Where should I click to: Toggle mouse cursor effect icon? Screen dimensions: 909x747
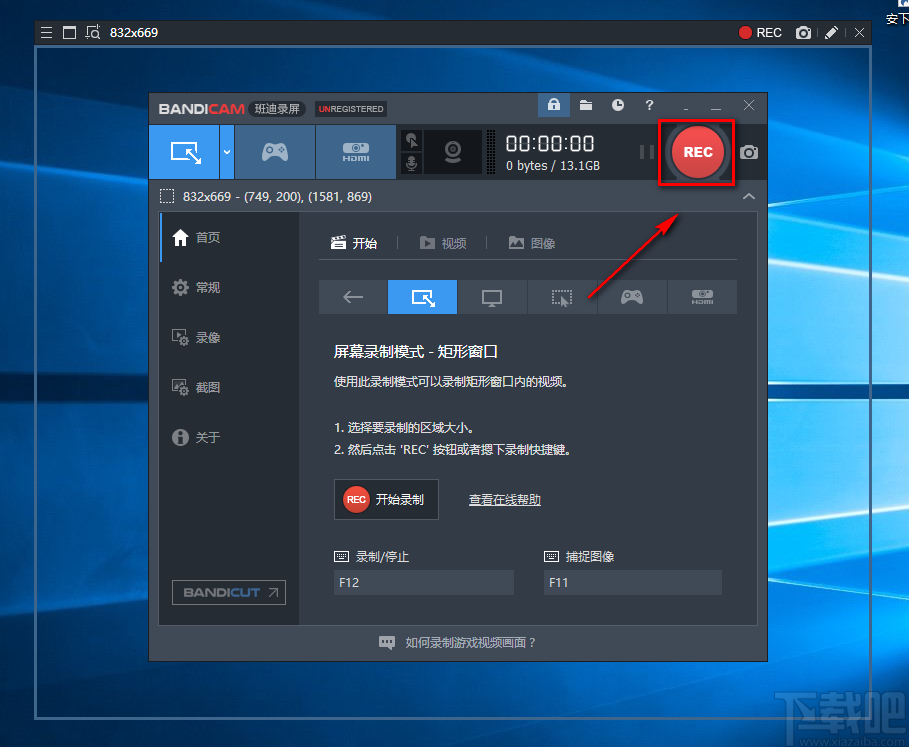412,141
